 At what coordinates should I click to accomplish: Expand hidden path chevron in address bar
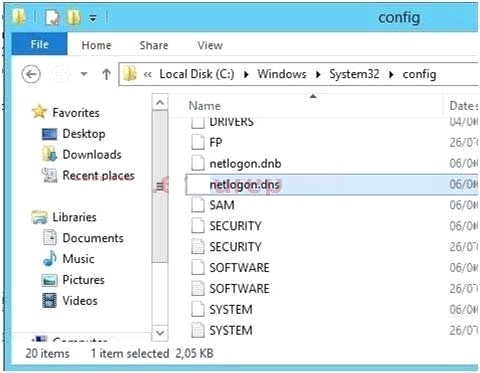(148, 74)
